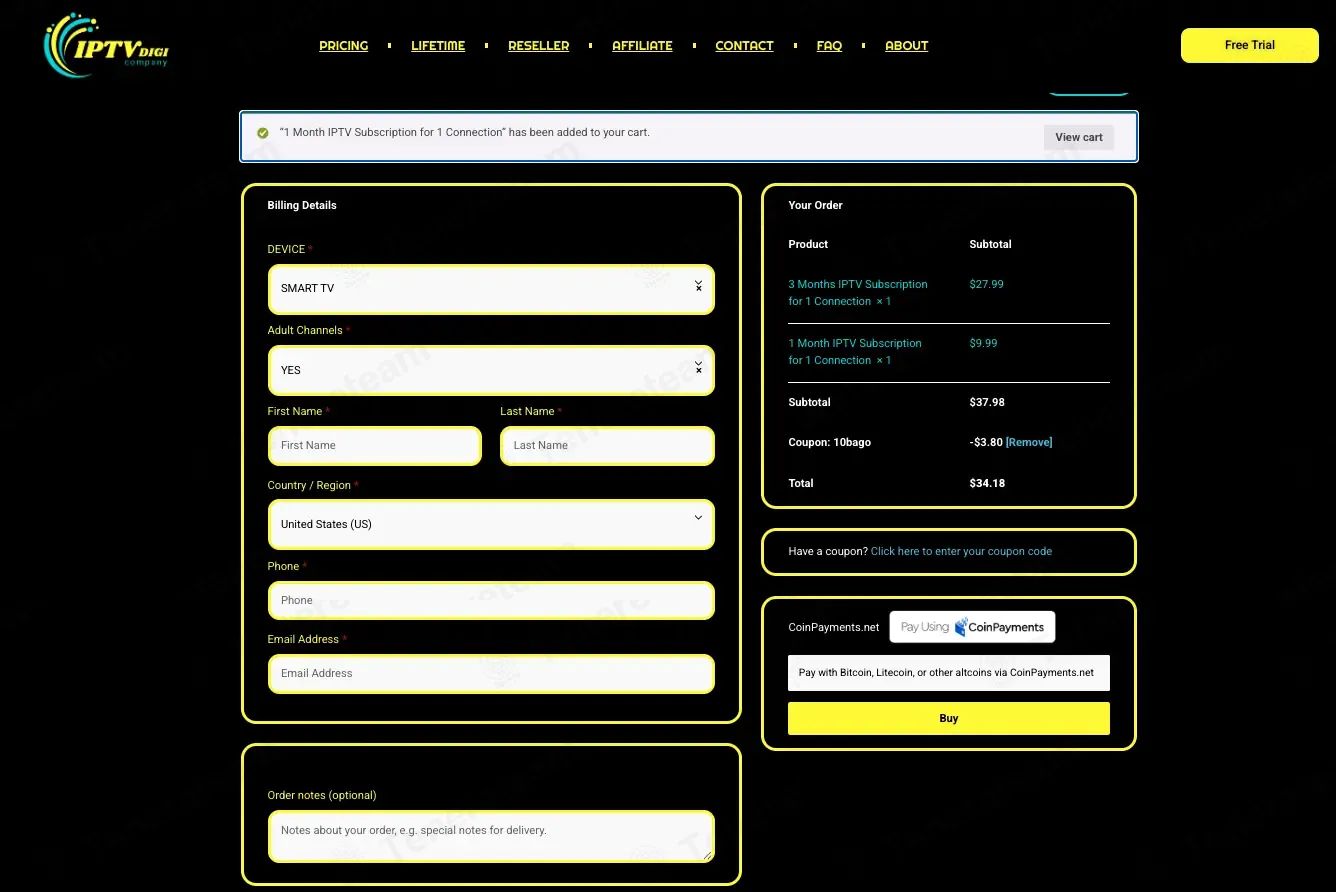
Task: Click the 'Adult Channels' field label
Action: [x=305, y=330]
